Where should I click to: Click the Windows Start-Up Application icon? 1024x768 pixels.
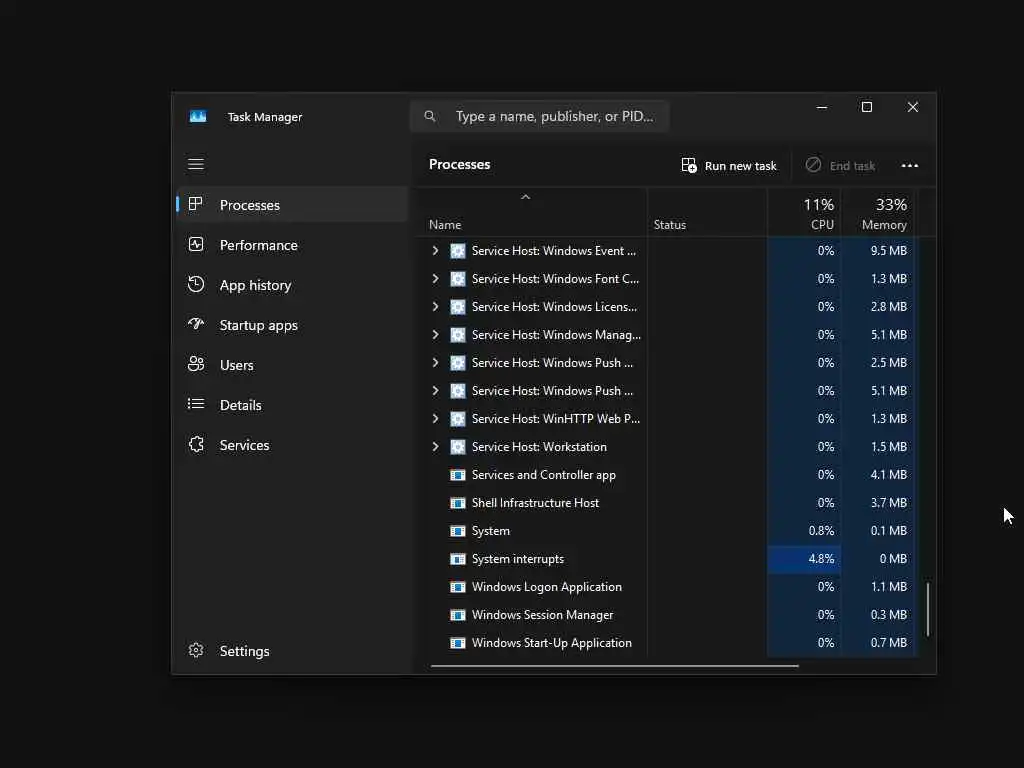click(458, 643)
